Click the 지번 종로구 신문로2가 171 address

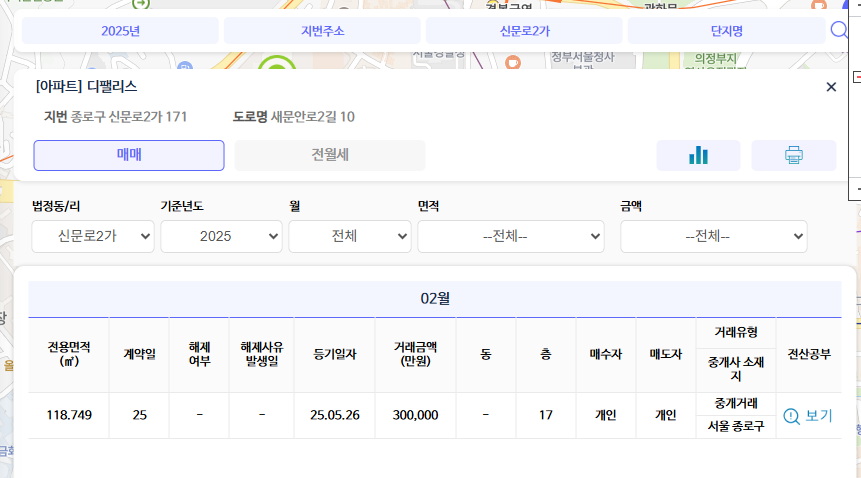(x=115, y=117)
